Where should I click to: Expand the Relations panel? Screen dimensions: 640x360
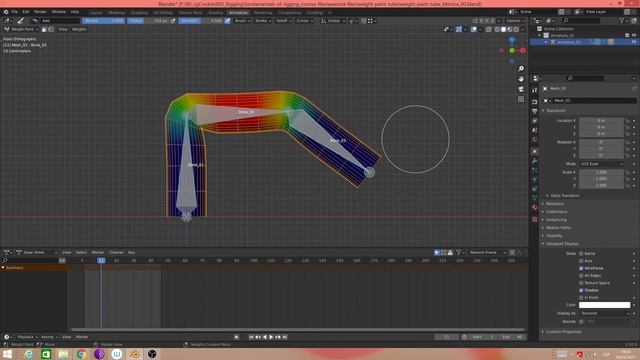[555, 204]
